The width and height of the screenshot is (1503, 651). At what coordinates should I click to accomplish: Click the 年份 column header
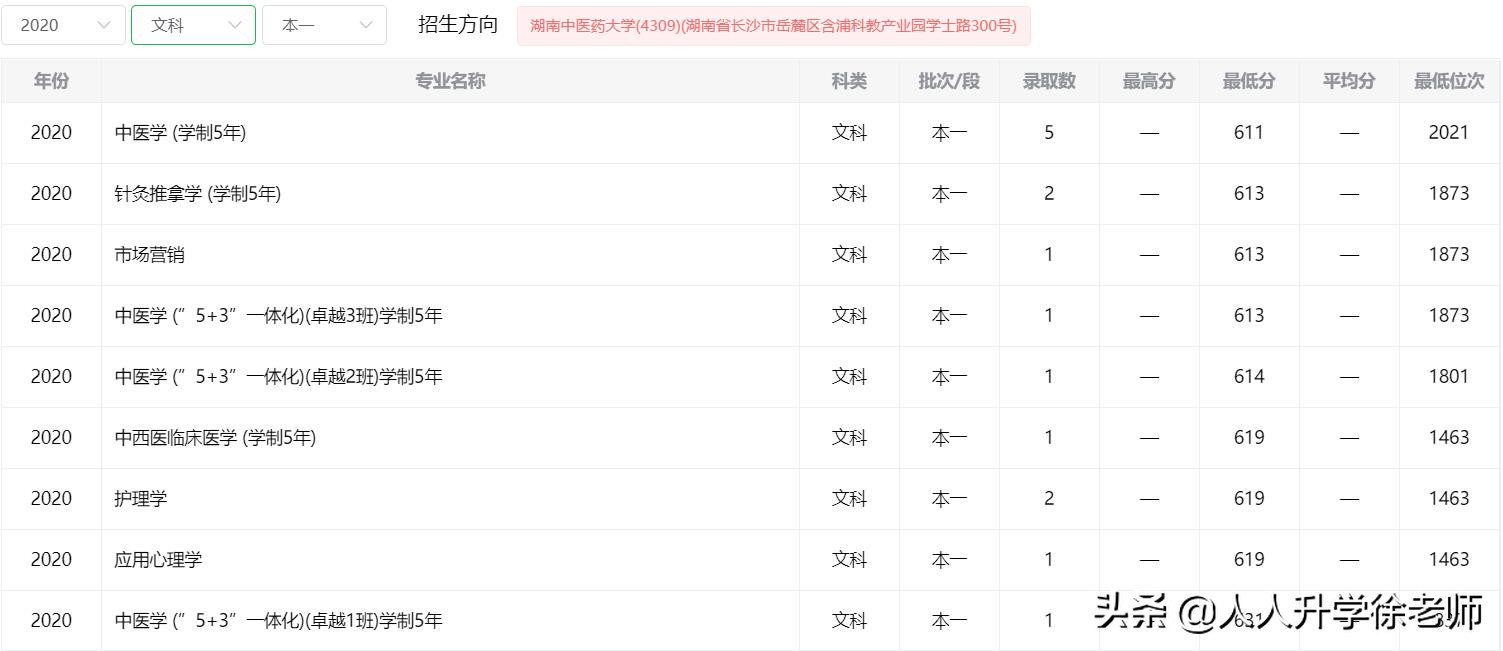[x=51, y=81]
